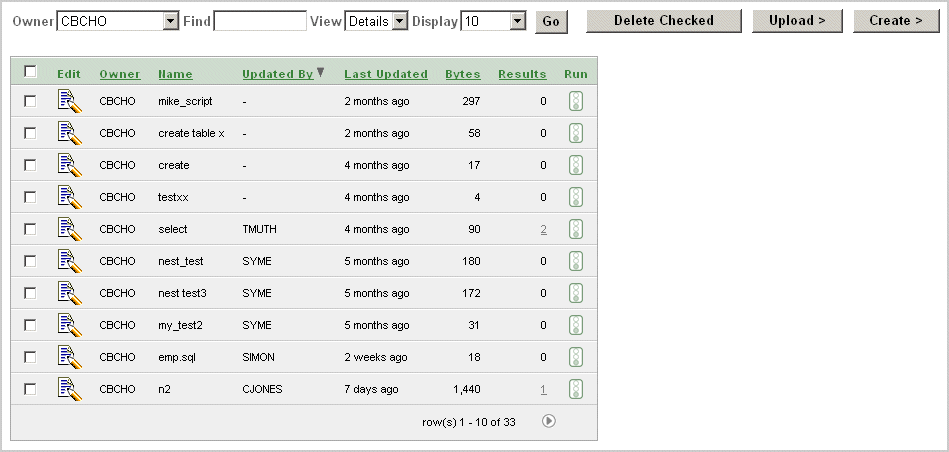Click the Find text field

coord(260,21)
